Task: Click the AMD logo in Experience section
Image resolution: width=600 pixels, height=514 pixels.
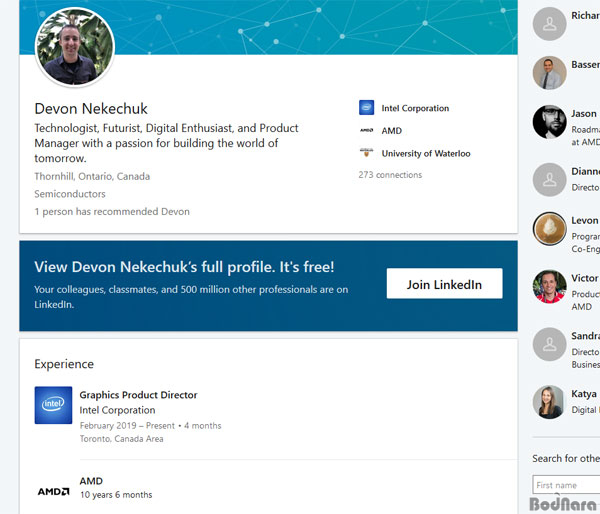Action: pos(54,491)
